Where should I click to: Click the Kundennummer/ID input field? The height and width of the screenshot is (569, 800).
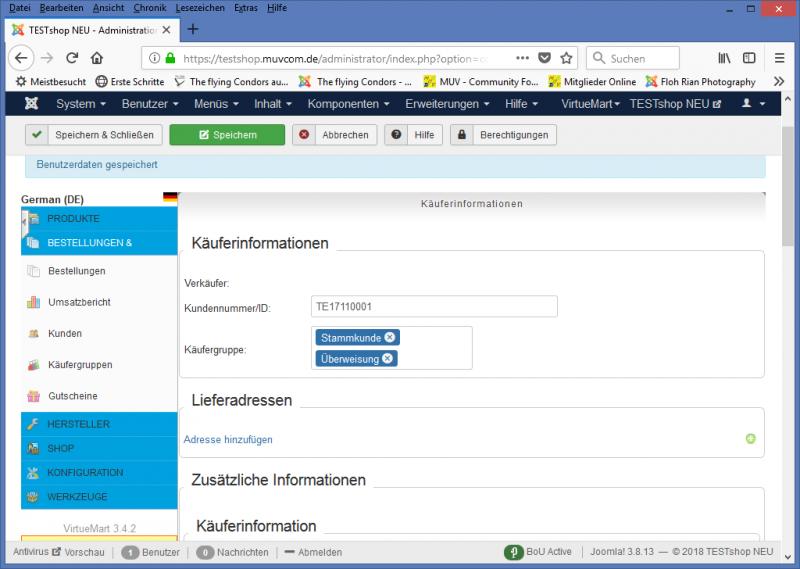pyautogui.click(x=433, y=306)
